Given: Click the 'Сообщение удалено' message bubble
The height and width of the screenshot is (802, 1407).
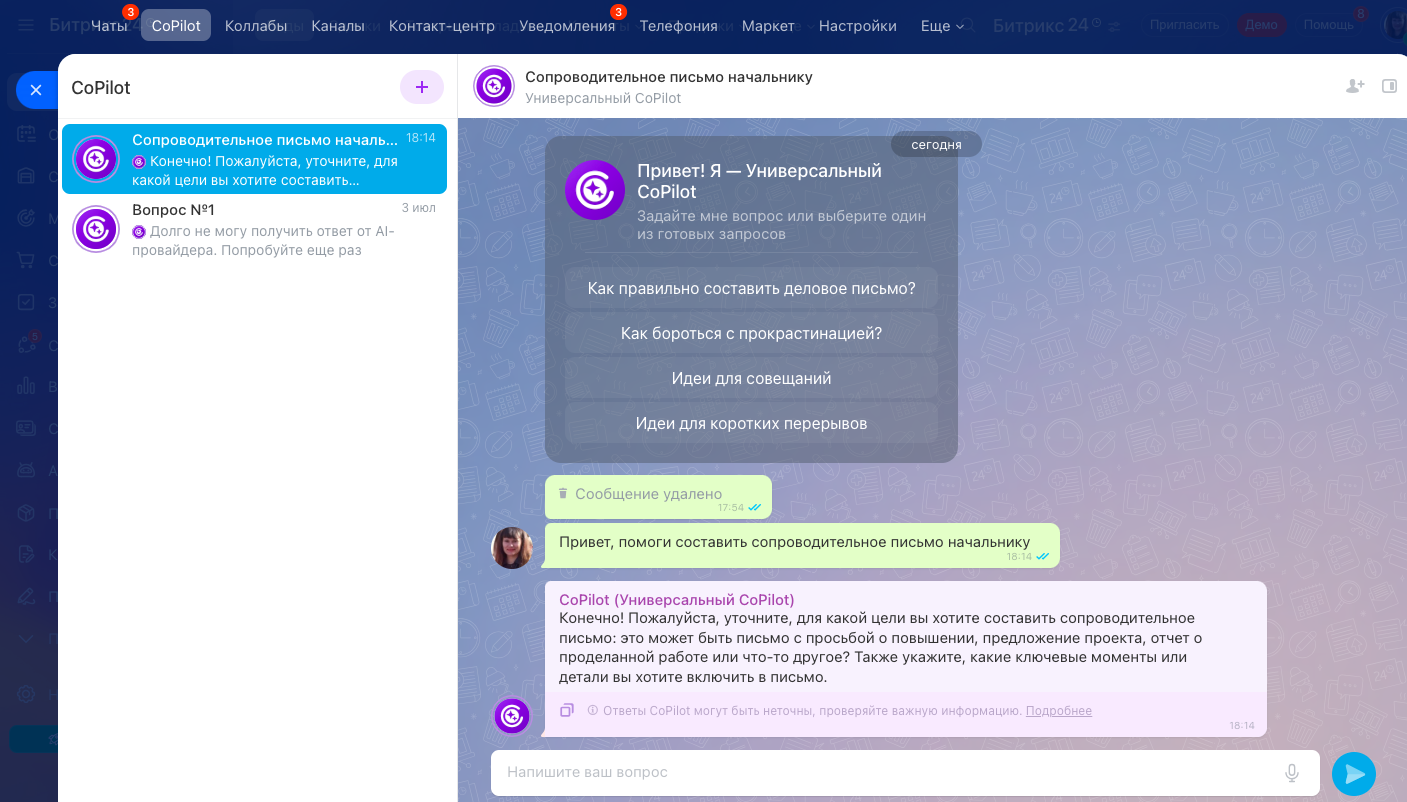Looking at the screenshot, I should point(658,497).
